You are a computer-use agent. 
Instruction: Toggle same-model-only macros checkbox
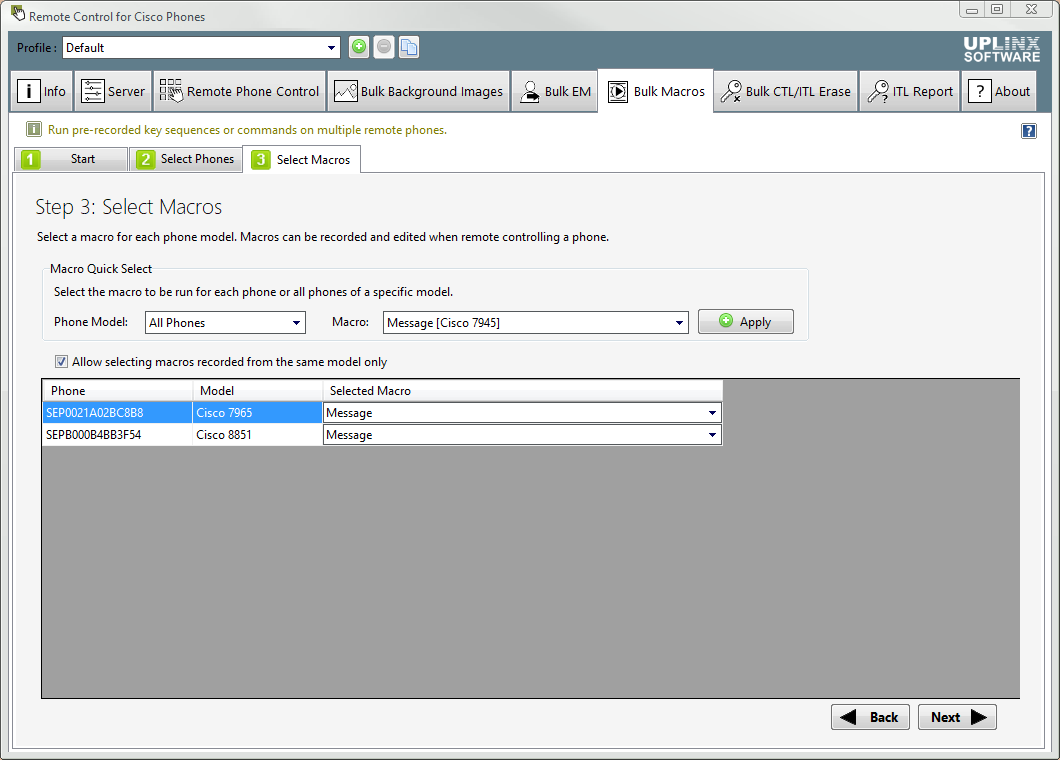point(62,362)
